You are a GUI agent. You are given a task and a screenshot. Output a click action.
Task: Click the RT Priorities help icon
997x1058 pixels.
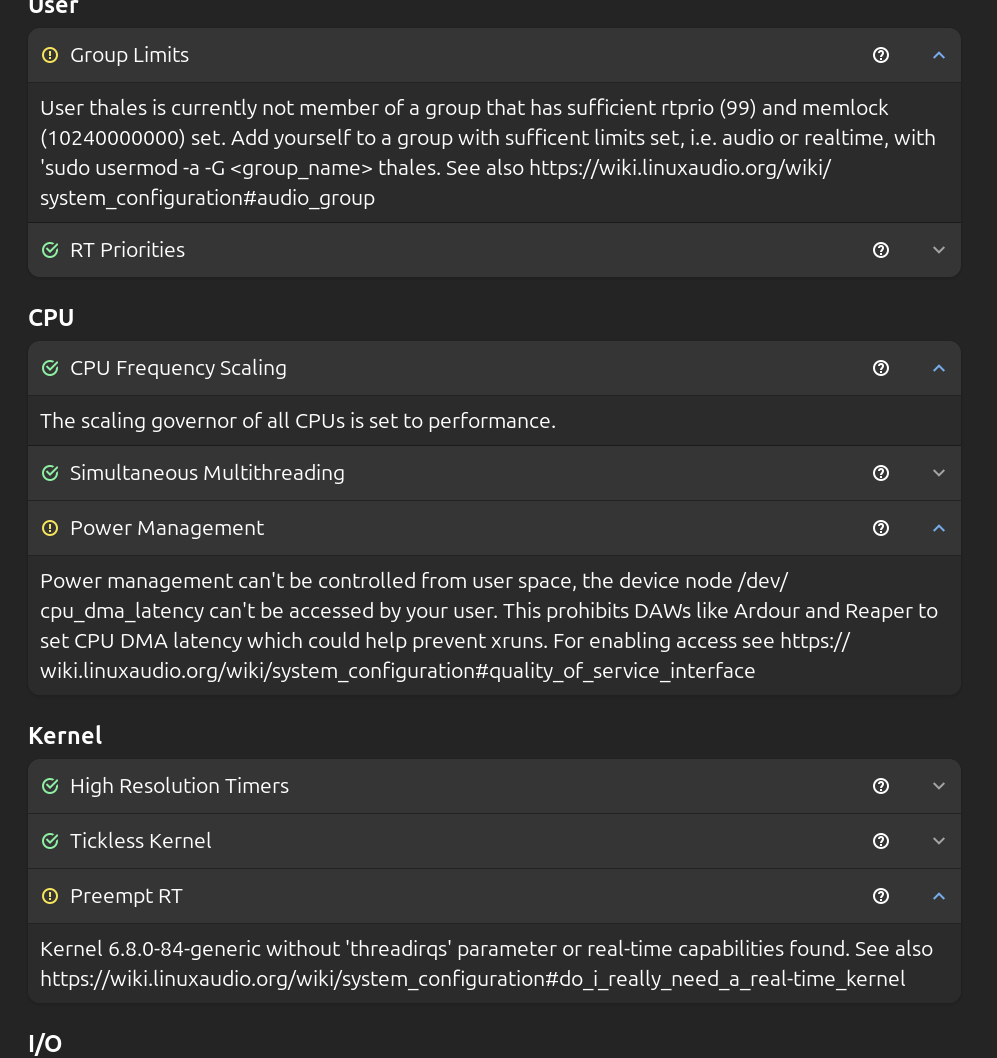click(x=881, y=250)
